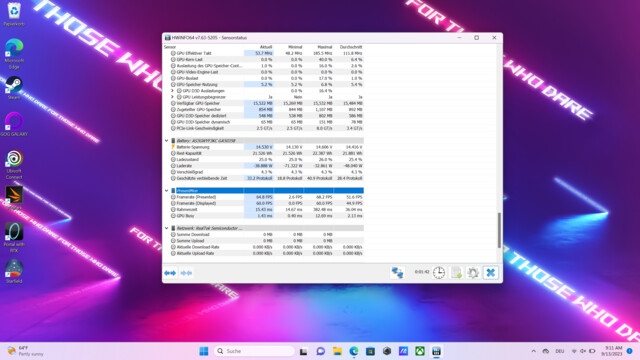Collapse the PresentMon sensor group
This screenshot has height=360, width=640.
pos(167,191)
